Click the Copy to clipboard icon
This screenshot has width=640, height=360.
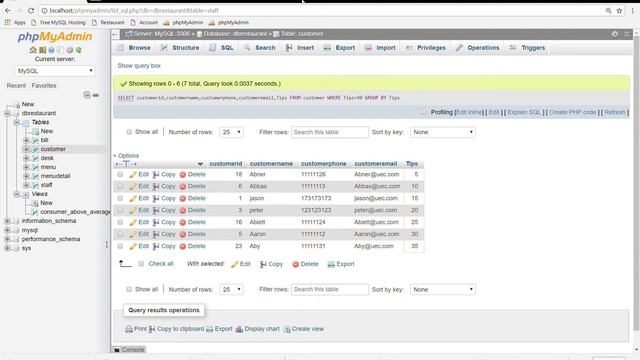152,329
